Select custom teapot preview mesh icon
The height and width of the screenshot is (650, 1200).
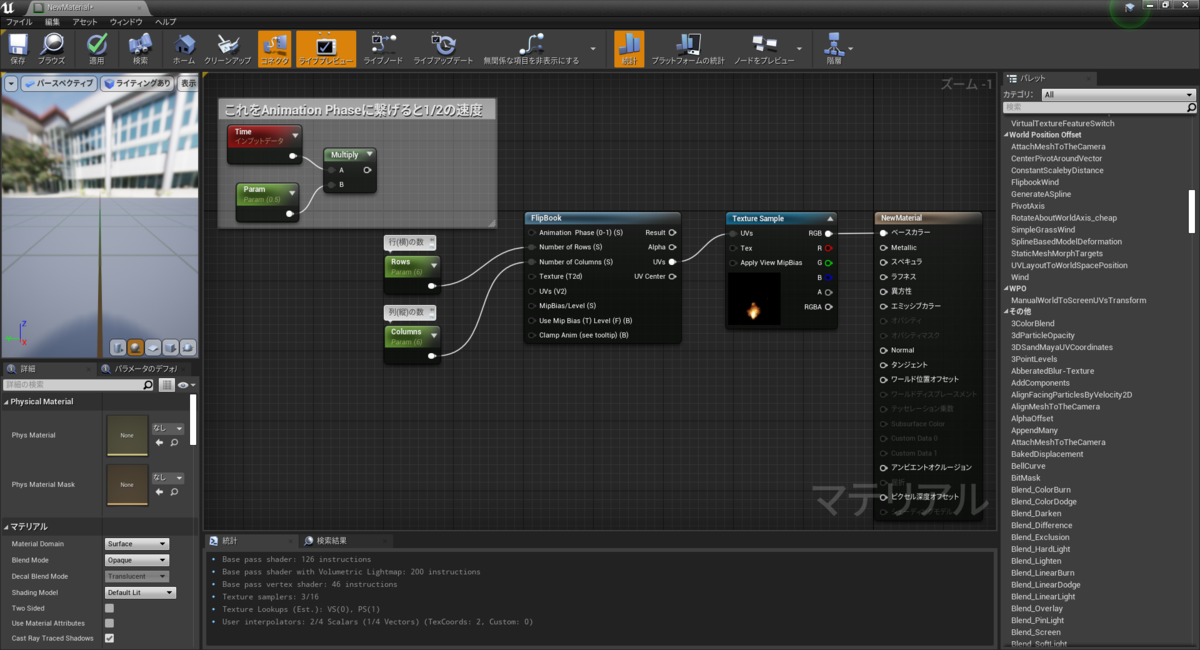(186, 346)
